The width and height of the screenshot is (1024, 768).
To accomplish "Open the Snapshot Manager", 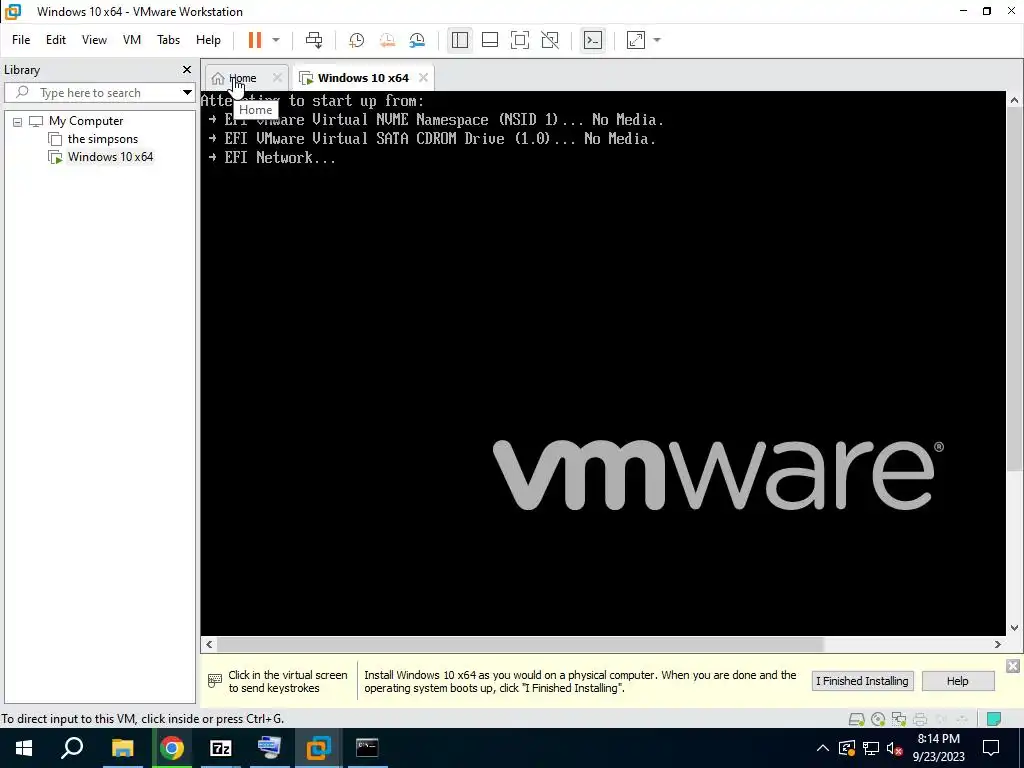I will pos(417,40).
